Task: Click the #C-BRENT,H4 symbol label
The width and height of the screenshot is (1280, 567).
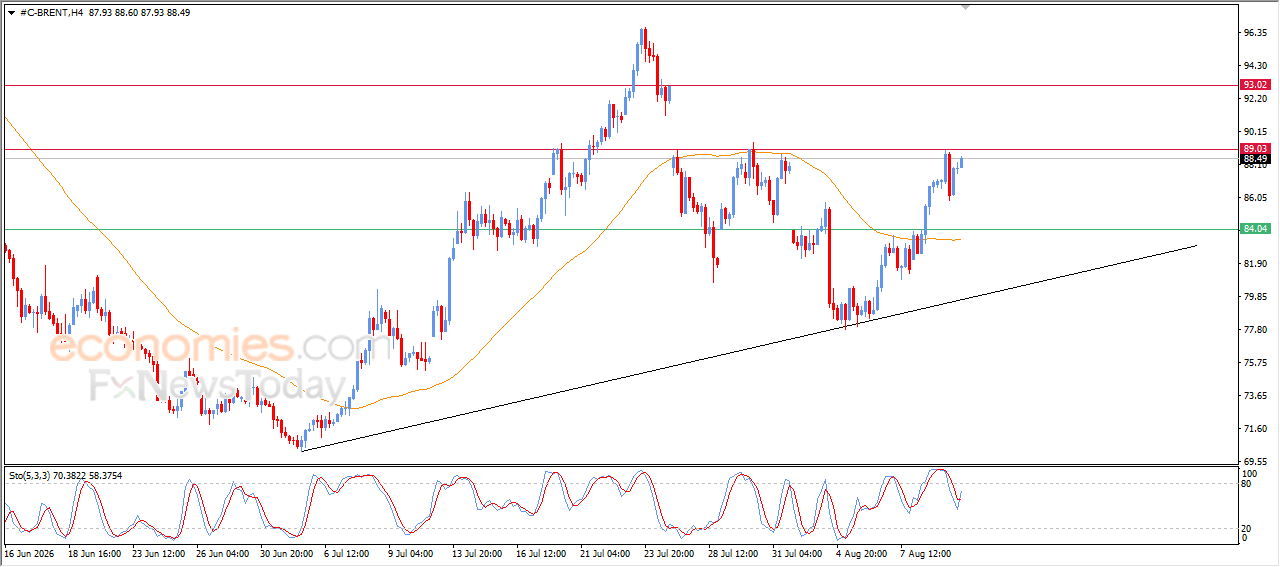Action: (51, 12)
